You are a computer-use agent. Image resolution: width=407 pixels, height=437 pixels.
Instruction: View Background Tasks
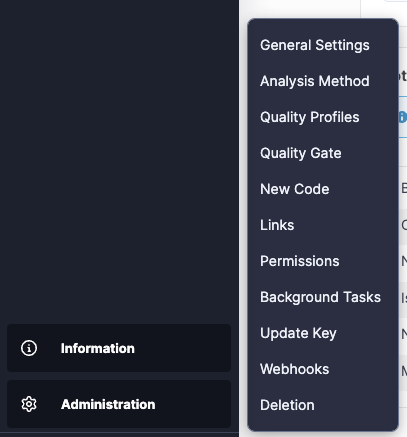tap(320, 297)
